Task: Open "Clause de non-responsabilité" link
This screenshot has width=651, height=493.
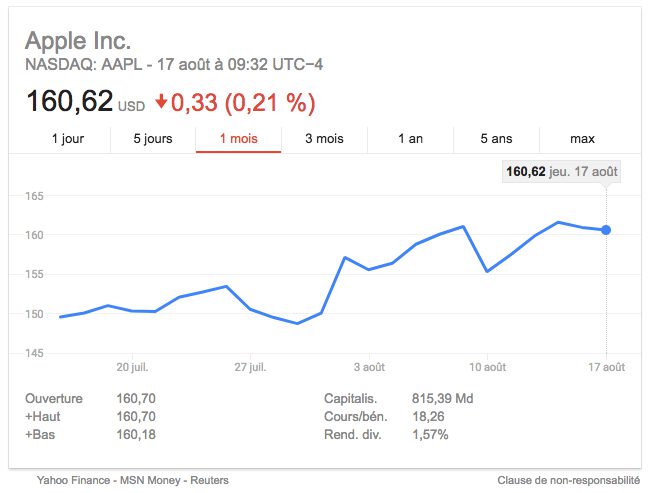Action: pos(568,481)
